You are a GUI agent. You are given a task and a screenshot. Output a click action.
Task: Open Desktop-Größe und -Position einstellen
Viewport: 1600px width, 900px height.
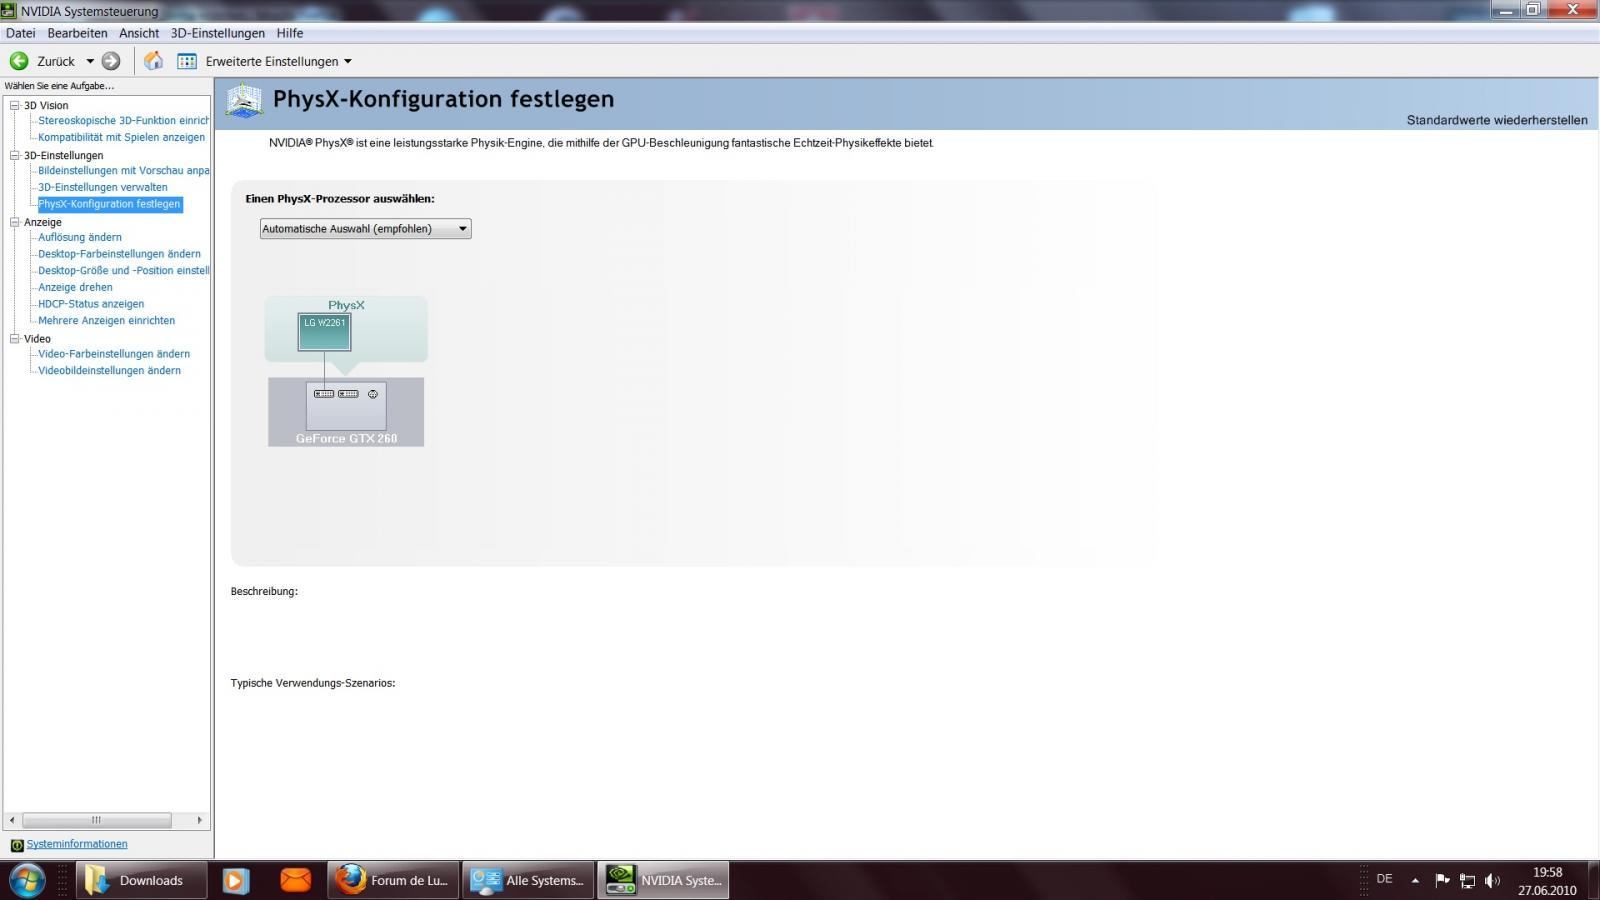(x=124, y=270)
